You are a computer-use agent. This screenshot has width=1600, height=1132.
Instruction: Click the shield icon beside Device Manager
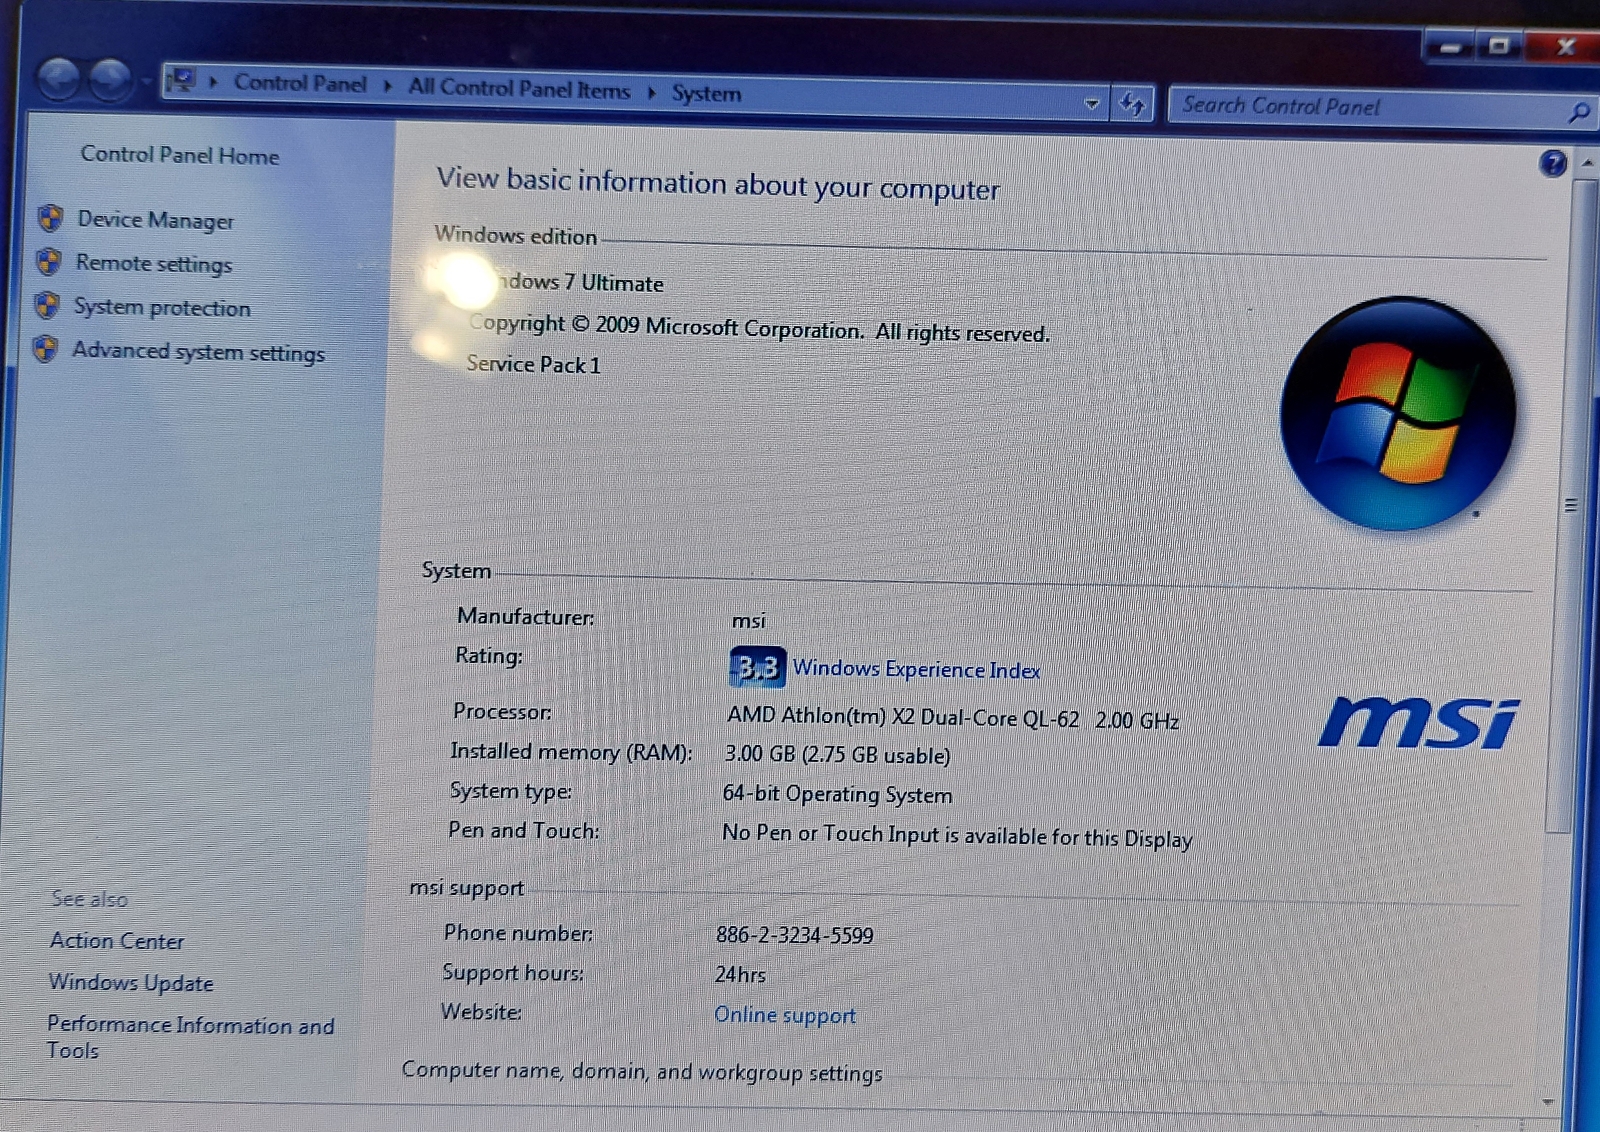[50, 217]
